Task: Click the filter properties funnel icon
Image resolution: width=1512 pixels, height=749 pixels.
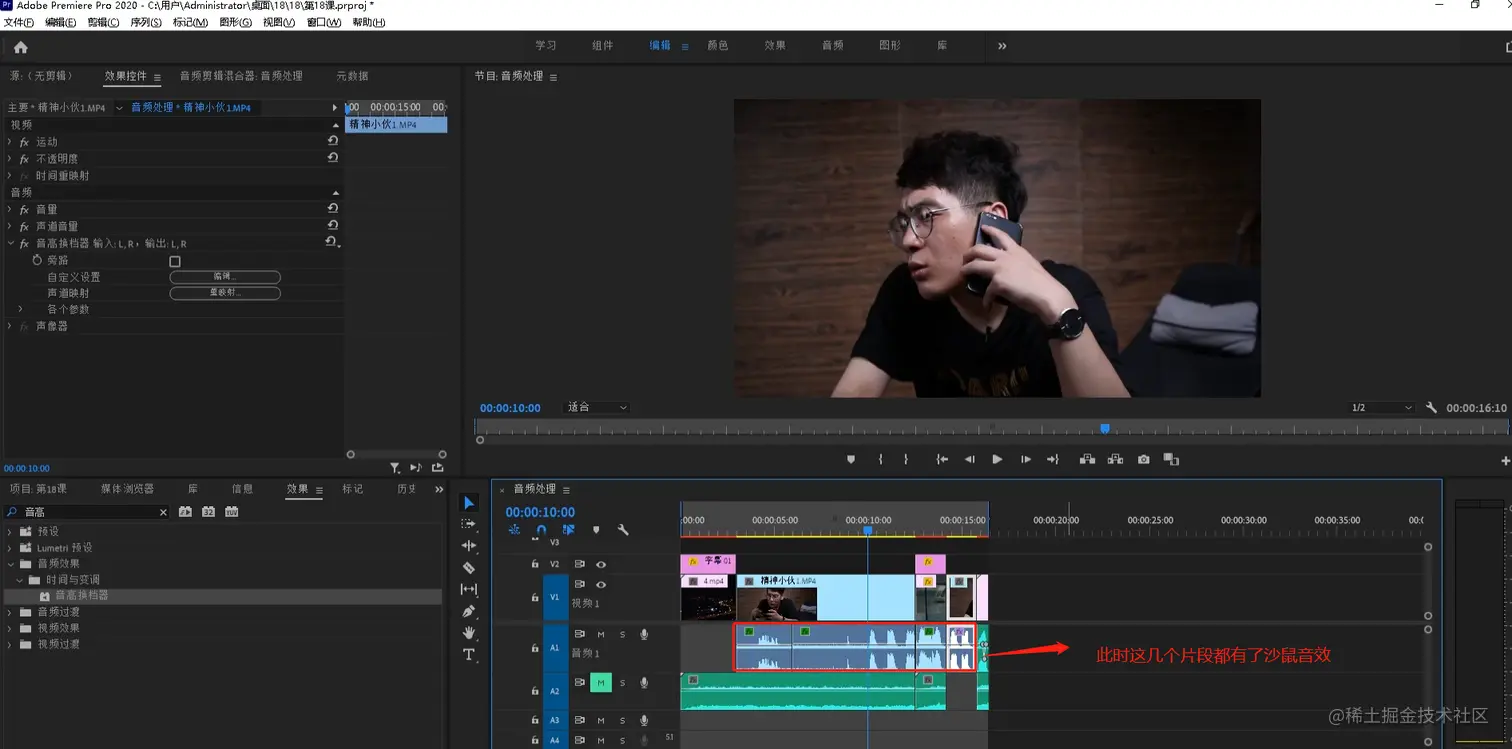Action: (x=395, y=468)
